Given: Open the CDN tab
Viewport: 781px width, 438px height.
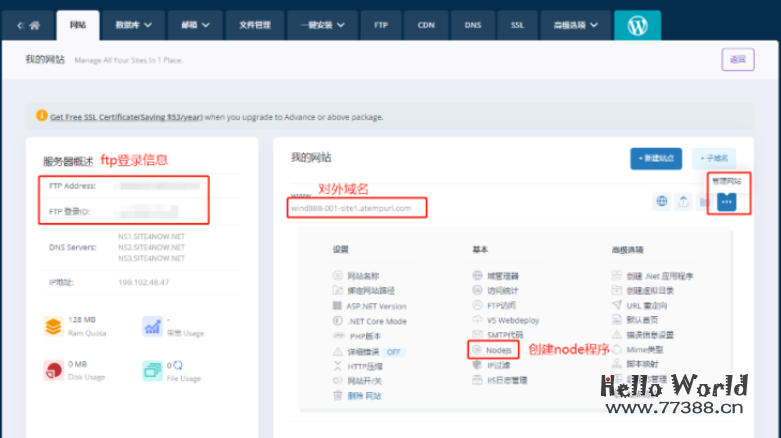Looking at the screenshot, I should pos(426,25).
